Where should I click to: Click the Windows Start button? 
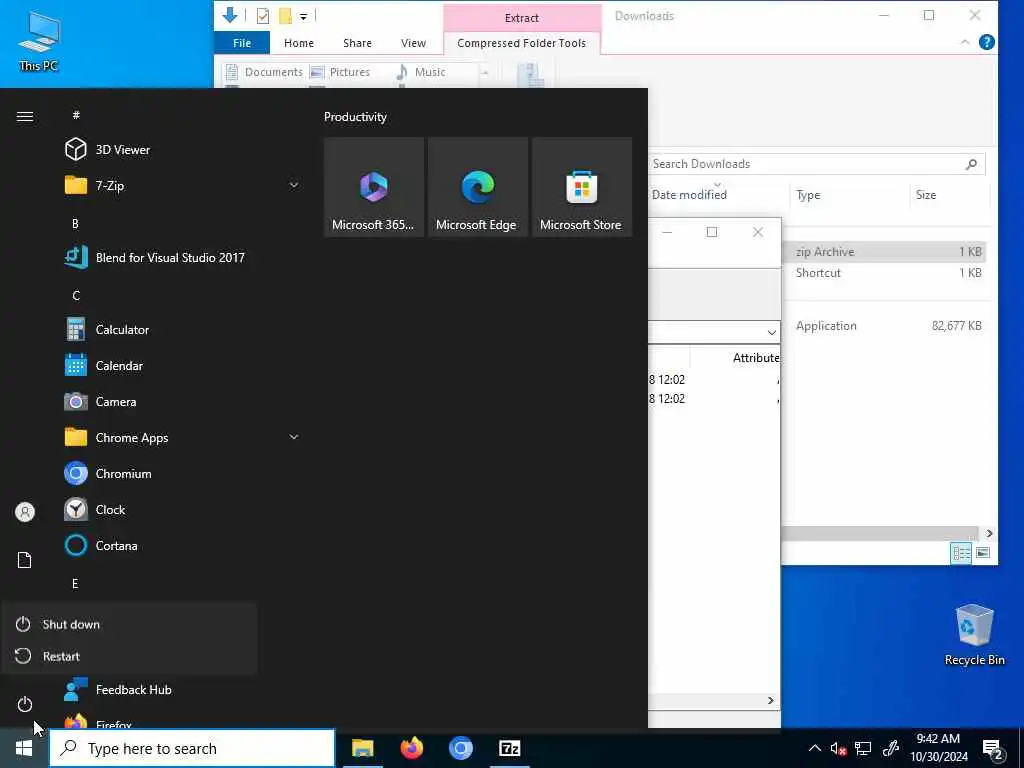pyautogui.click(x=24, y=748)
